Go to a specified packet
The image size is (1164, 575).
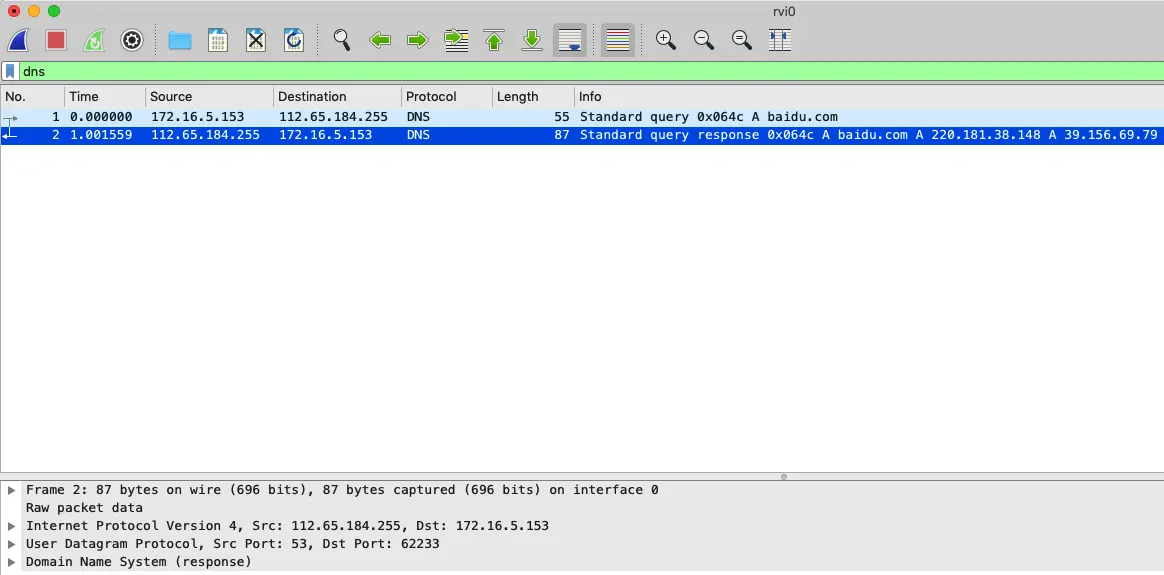(456, 40)
